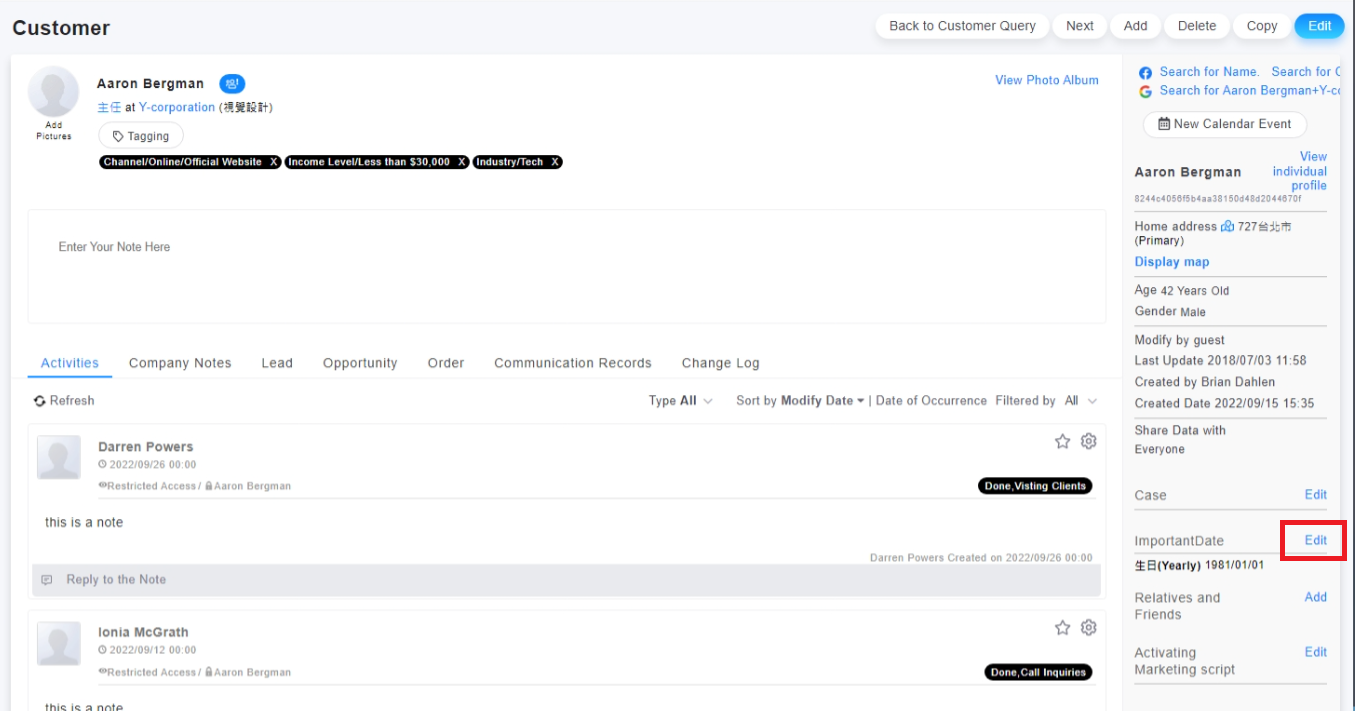Remove the Channel/Online/Official Website tag
1355x711 pixels.
[x=273, y=162]
